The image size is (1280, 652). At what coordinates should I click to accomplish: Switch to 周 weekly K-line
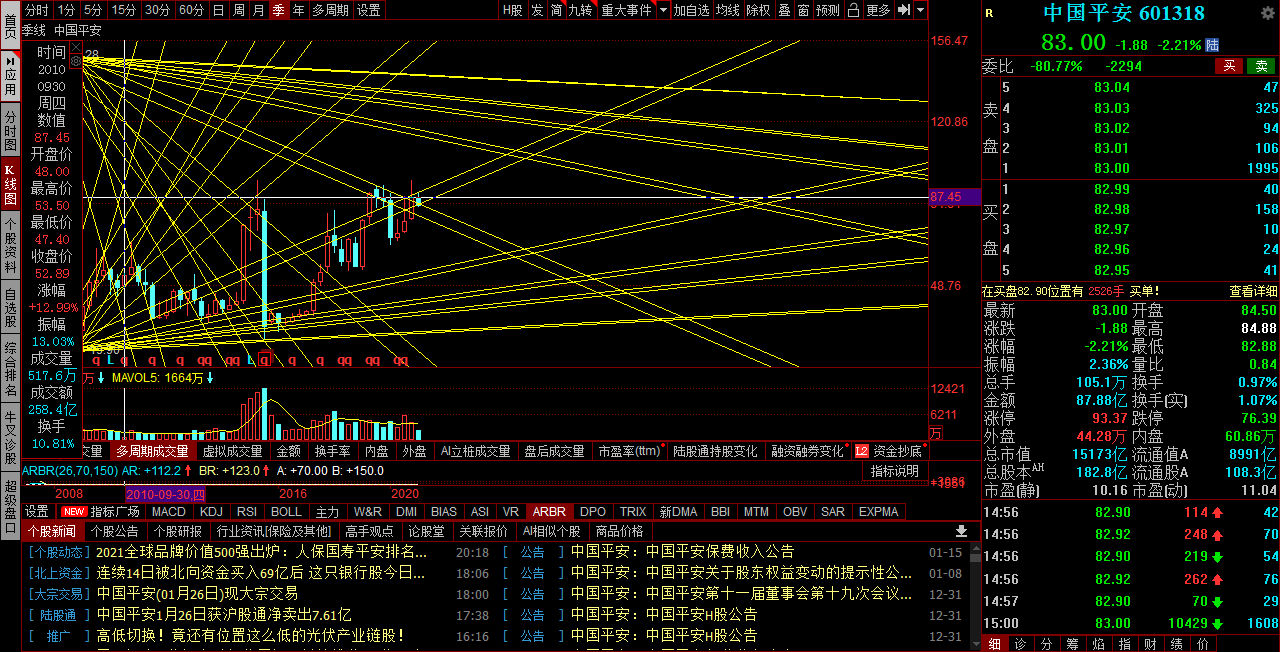(238, 10)
